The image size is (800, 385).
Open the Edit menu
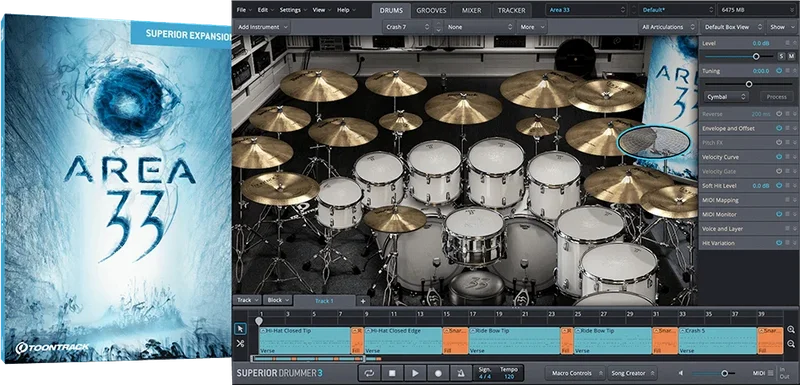coord(265,10)
